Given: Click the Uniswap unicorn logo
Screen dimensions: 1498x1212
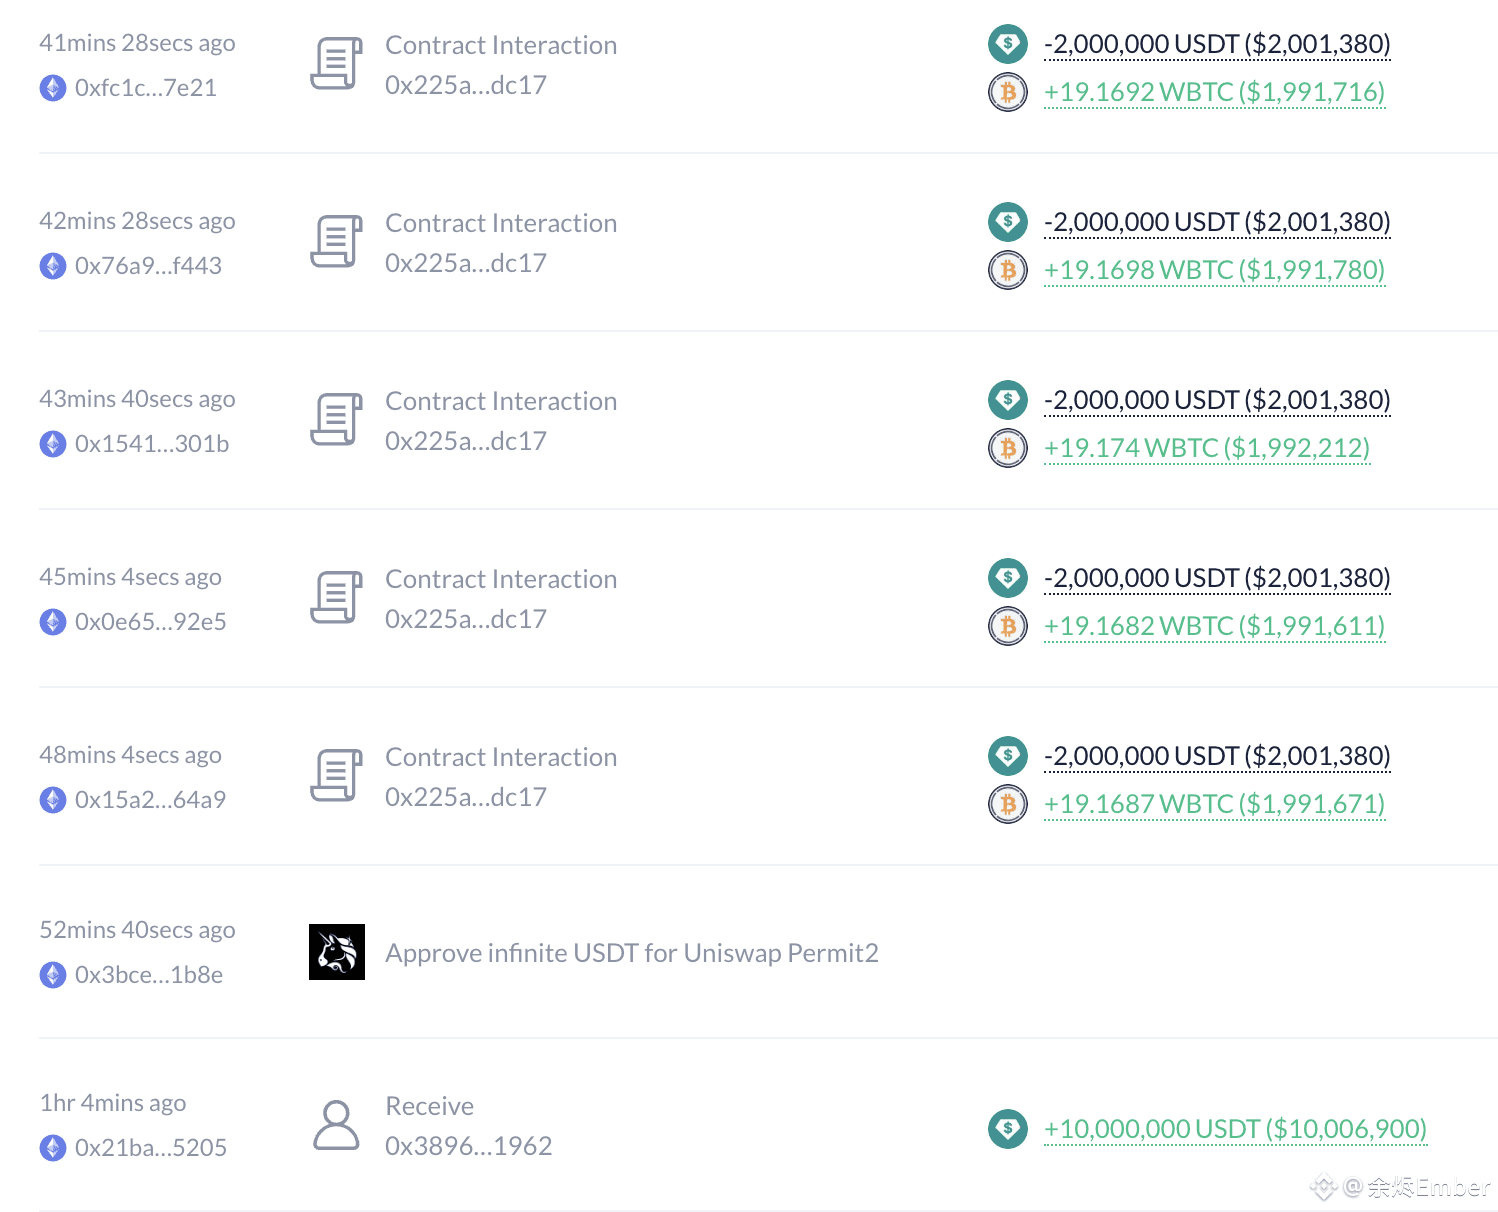Looking at the screenshot, I should click(x=337, y=952).
